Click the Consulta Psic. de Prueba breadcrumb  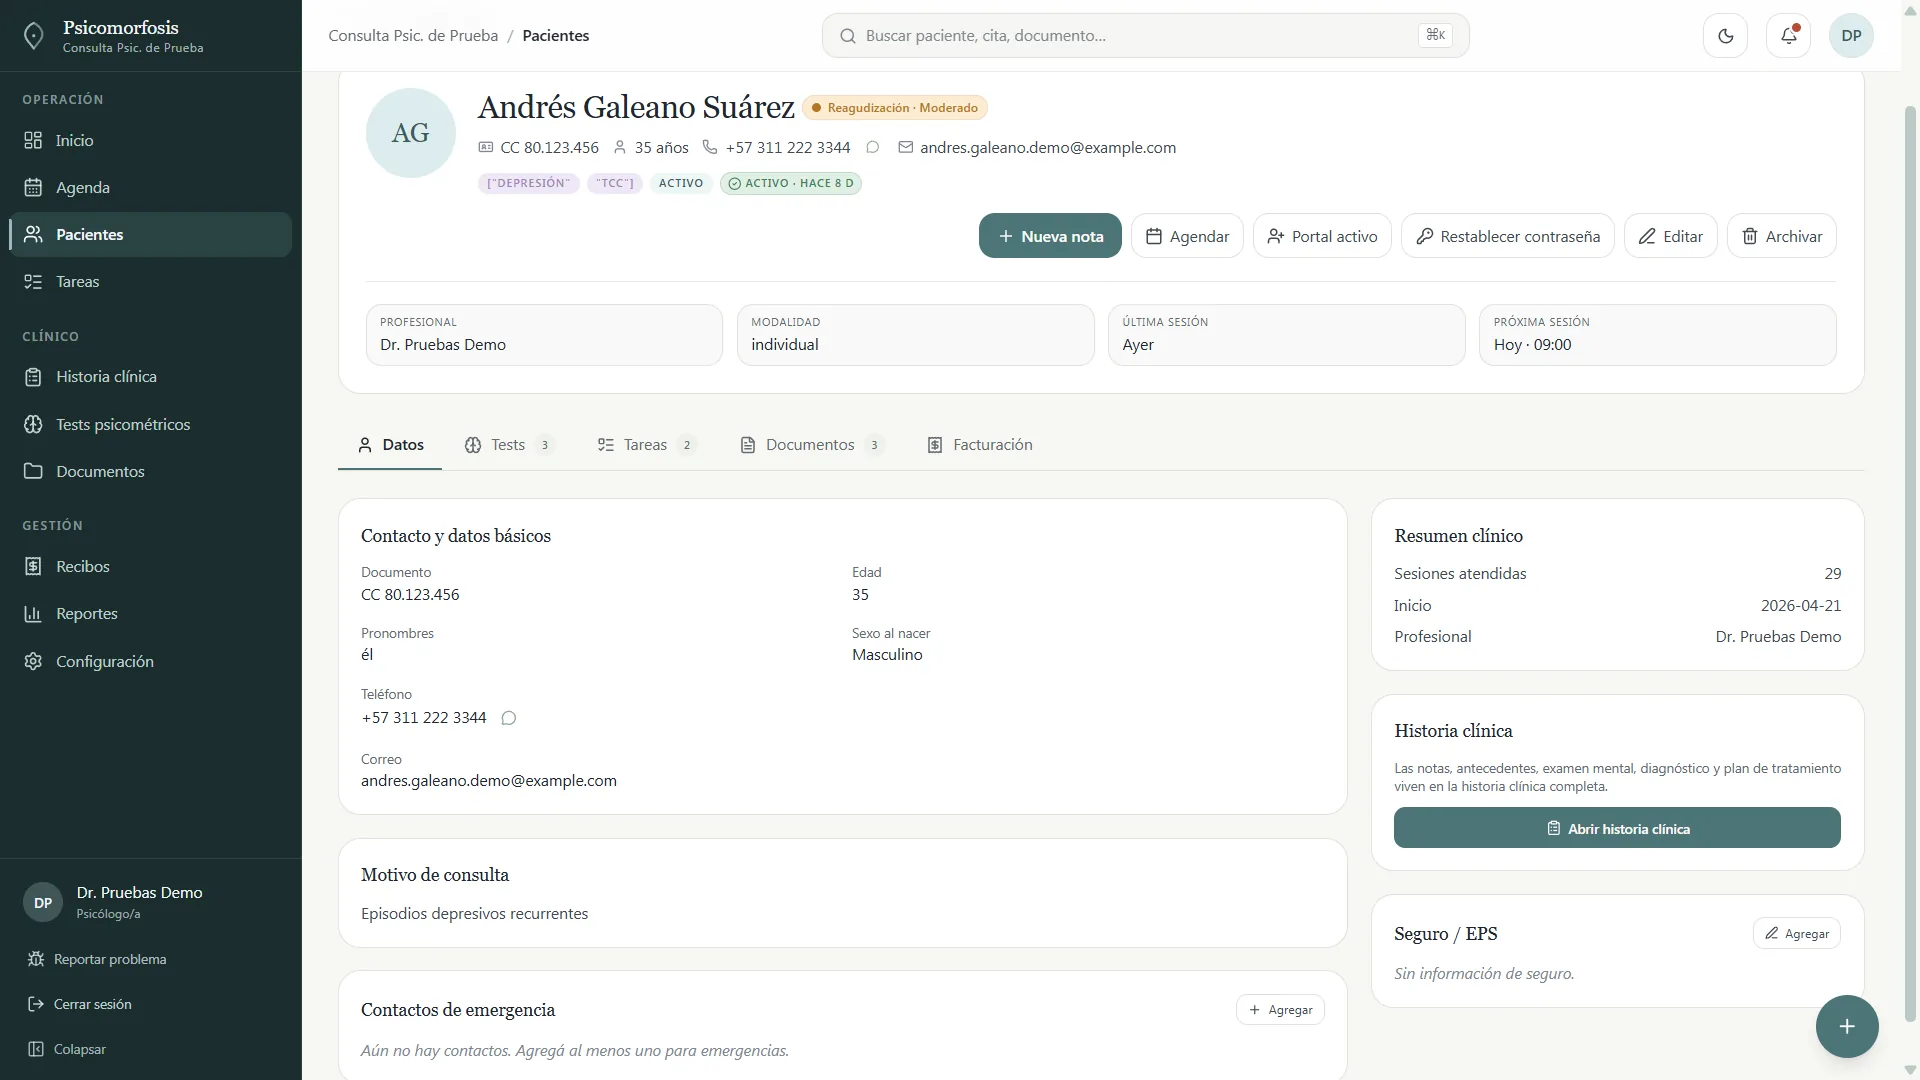tap(413, 36)
